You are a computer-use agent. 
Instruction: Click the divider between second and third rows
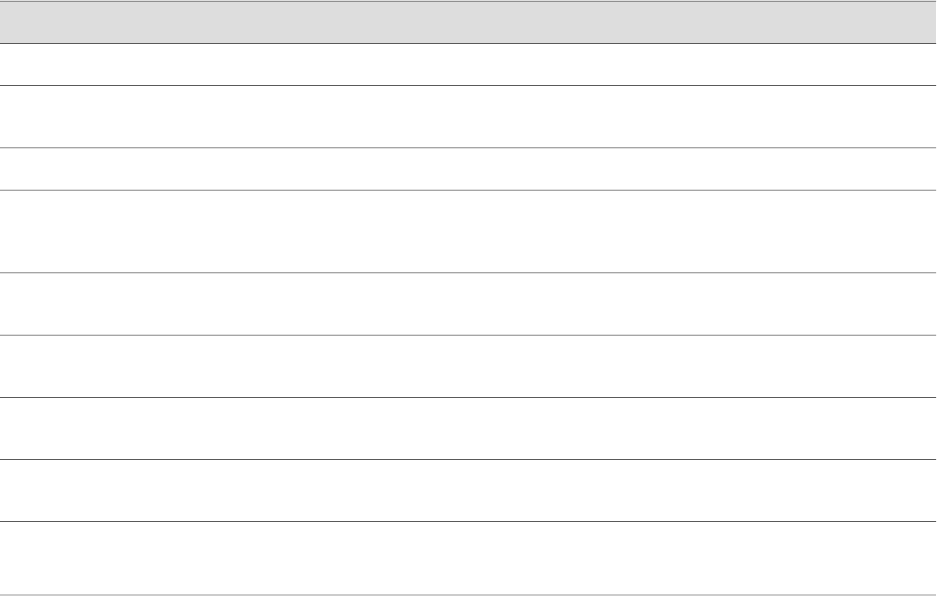click(468, 147)
